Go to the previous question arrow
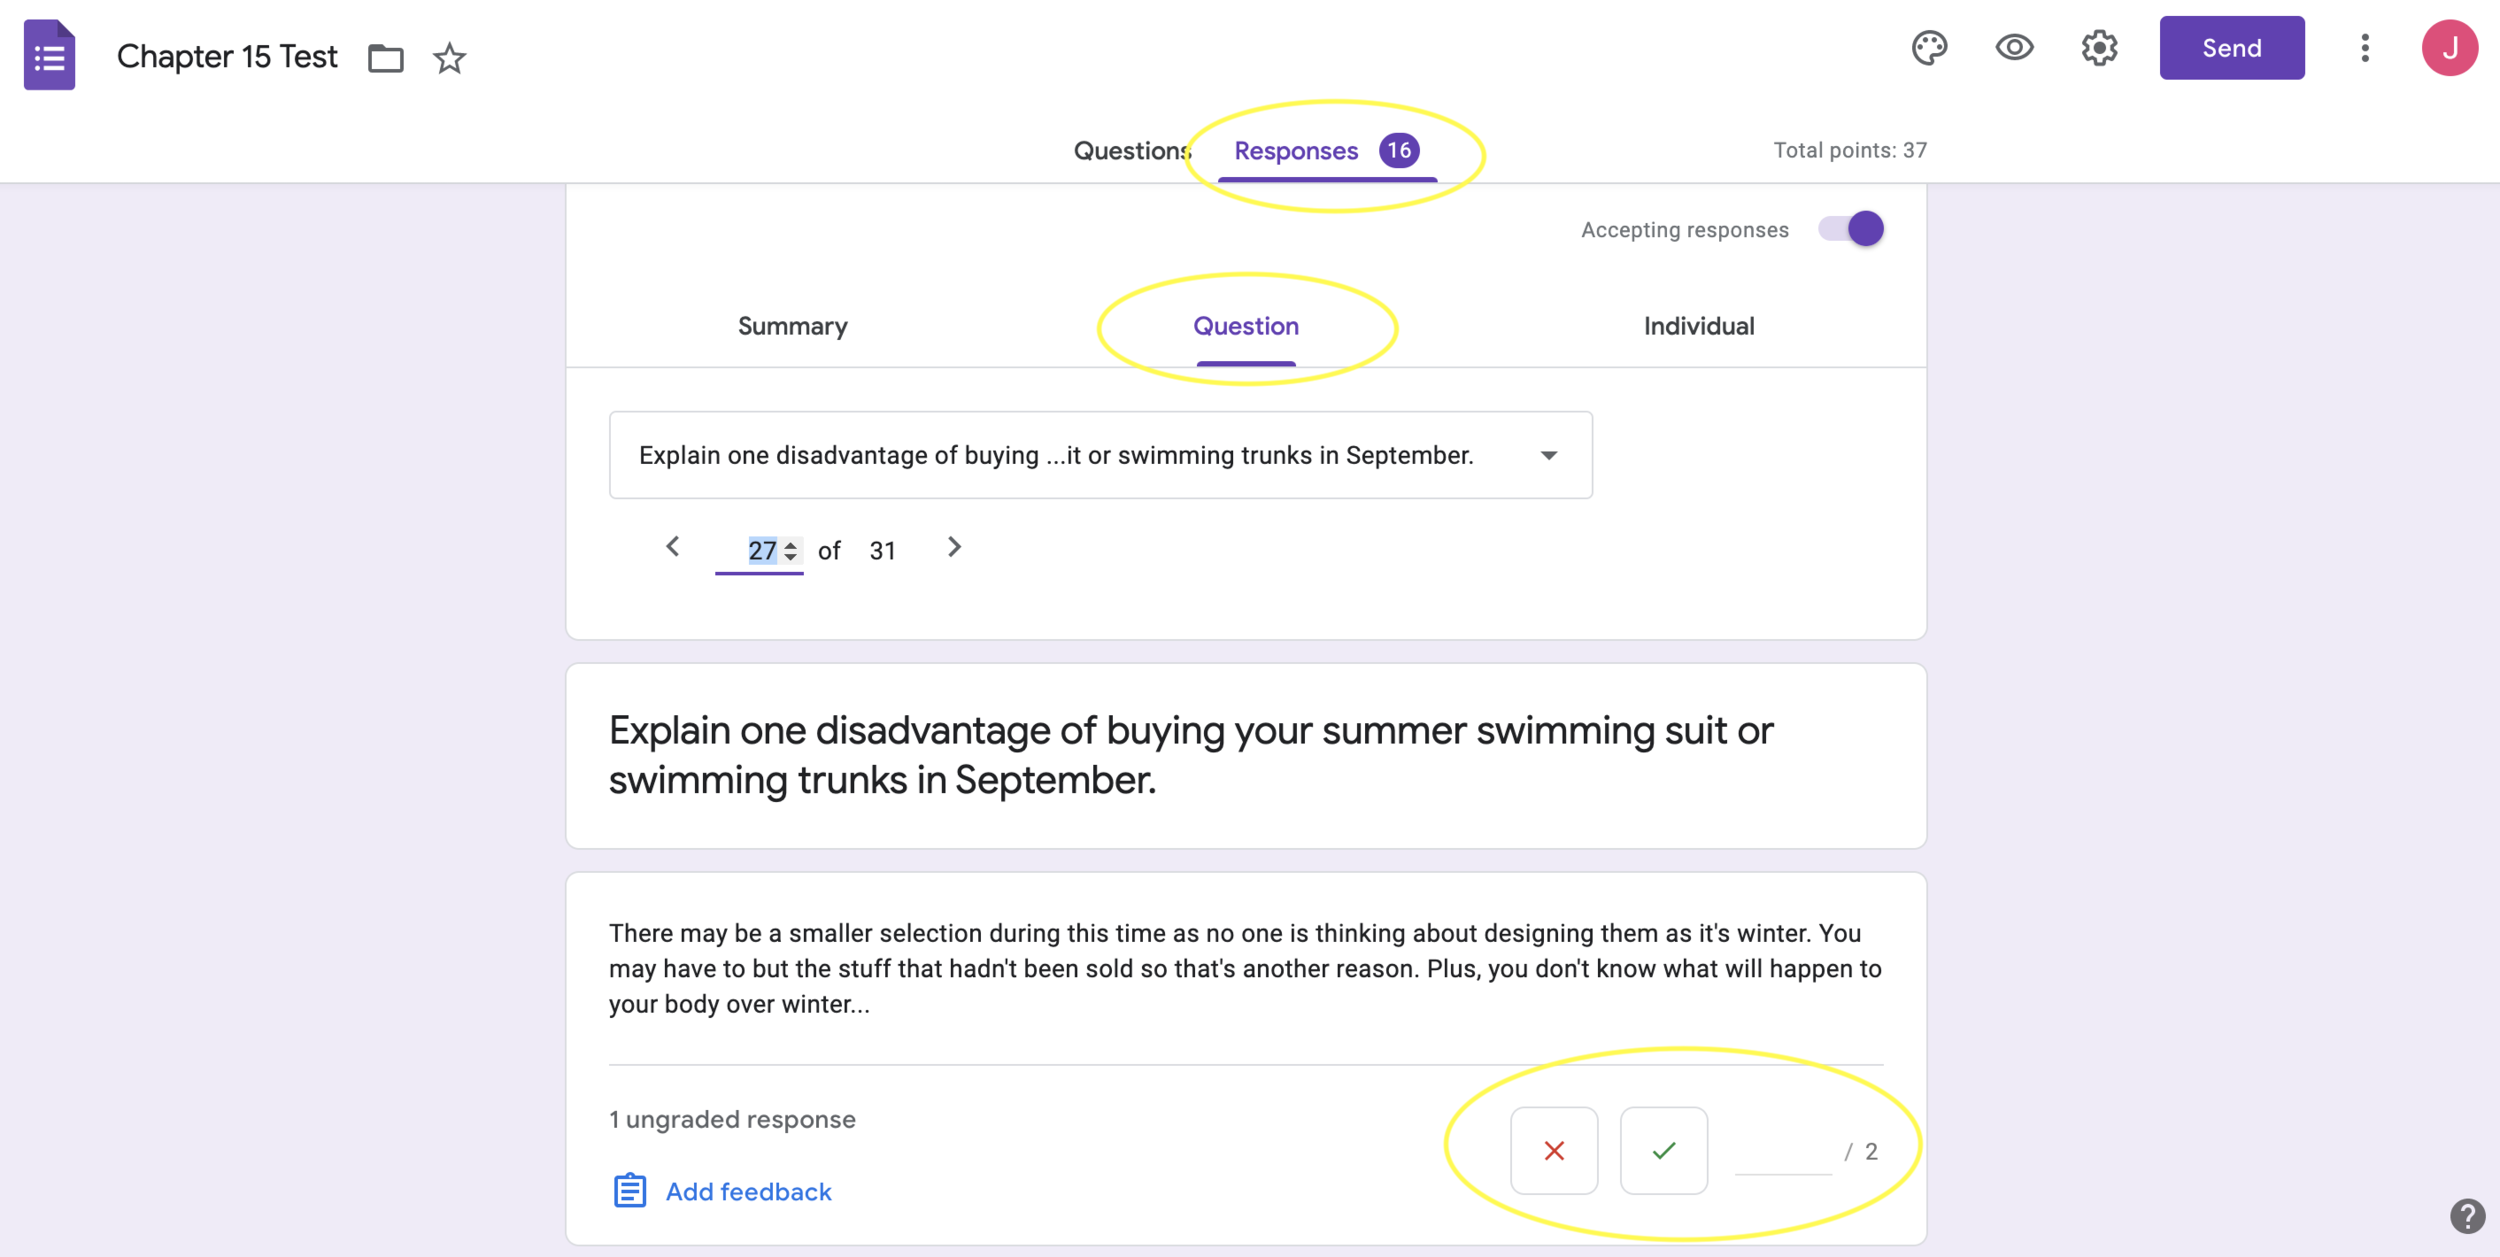This screenshot has width=2500, height=1257. coord(673,547)
